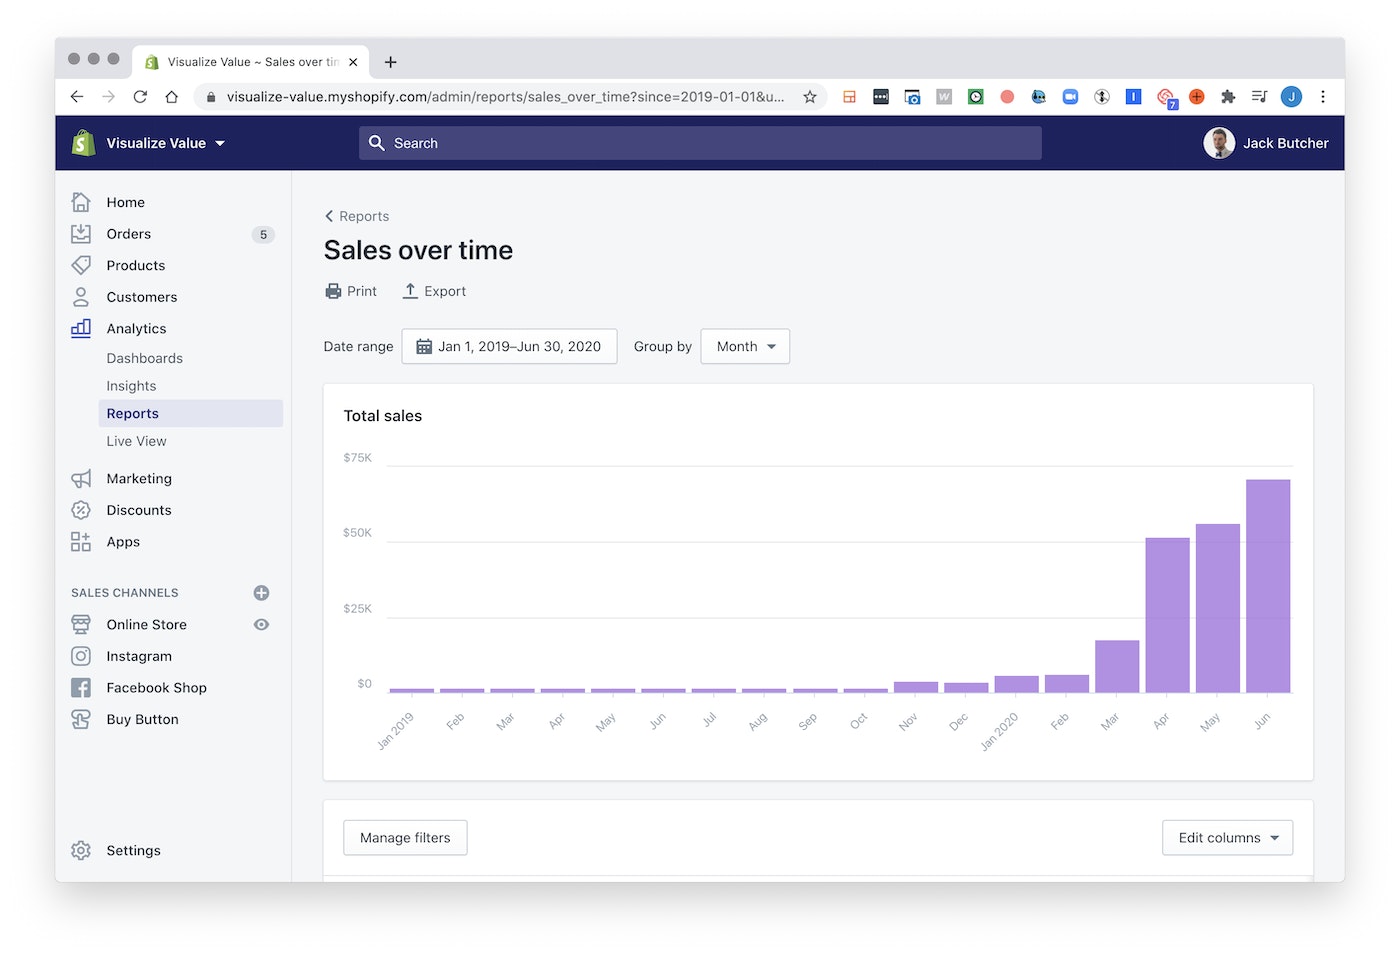Expand the Visualize Value store switcher
Image resolution: width=1400 pixels, height=955 pixels.
coord(165,143)
